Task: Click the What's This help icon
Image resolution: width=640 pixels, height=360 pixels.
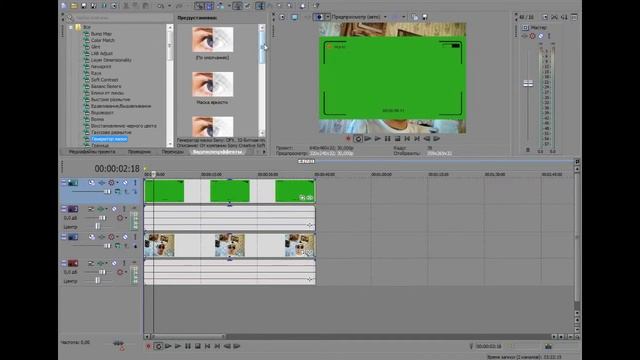Action: [x=317, y=6]
